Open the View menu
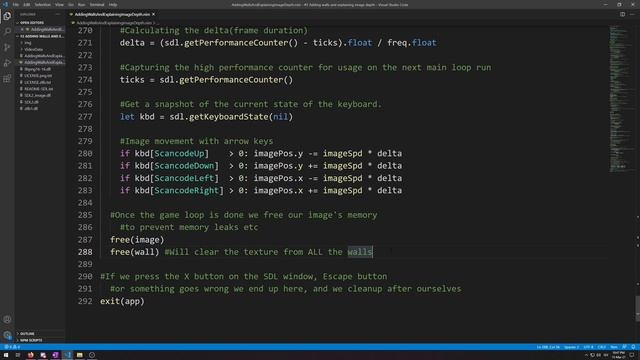The height and width of the screenshot is (360, 640). point(60,4)
